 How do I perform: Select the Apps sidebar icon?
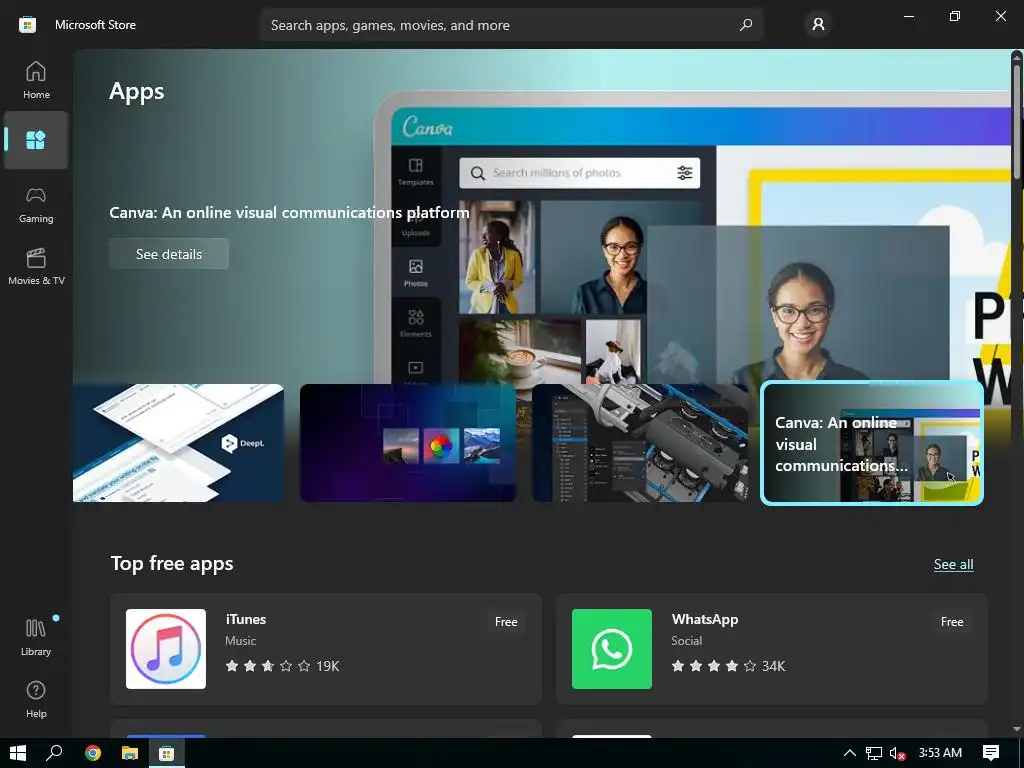click(x=36, y=140)
